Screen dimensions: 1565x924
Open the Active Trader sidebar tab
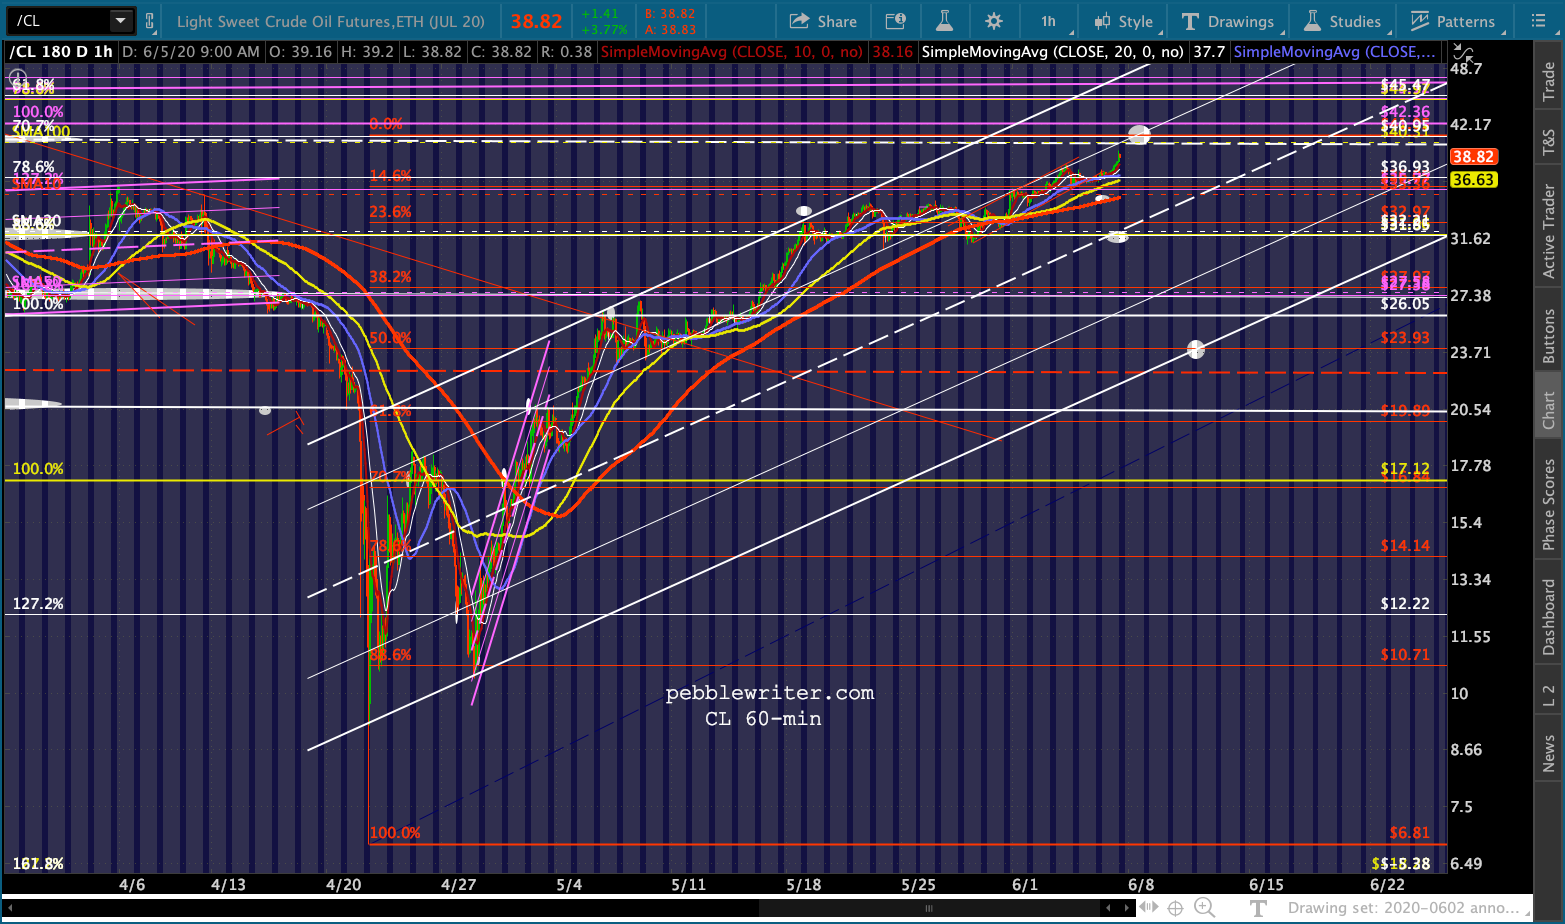coord(1549,231)
